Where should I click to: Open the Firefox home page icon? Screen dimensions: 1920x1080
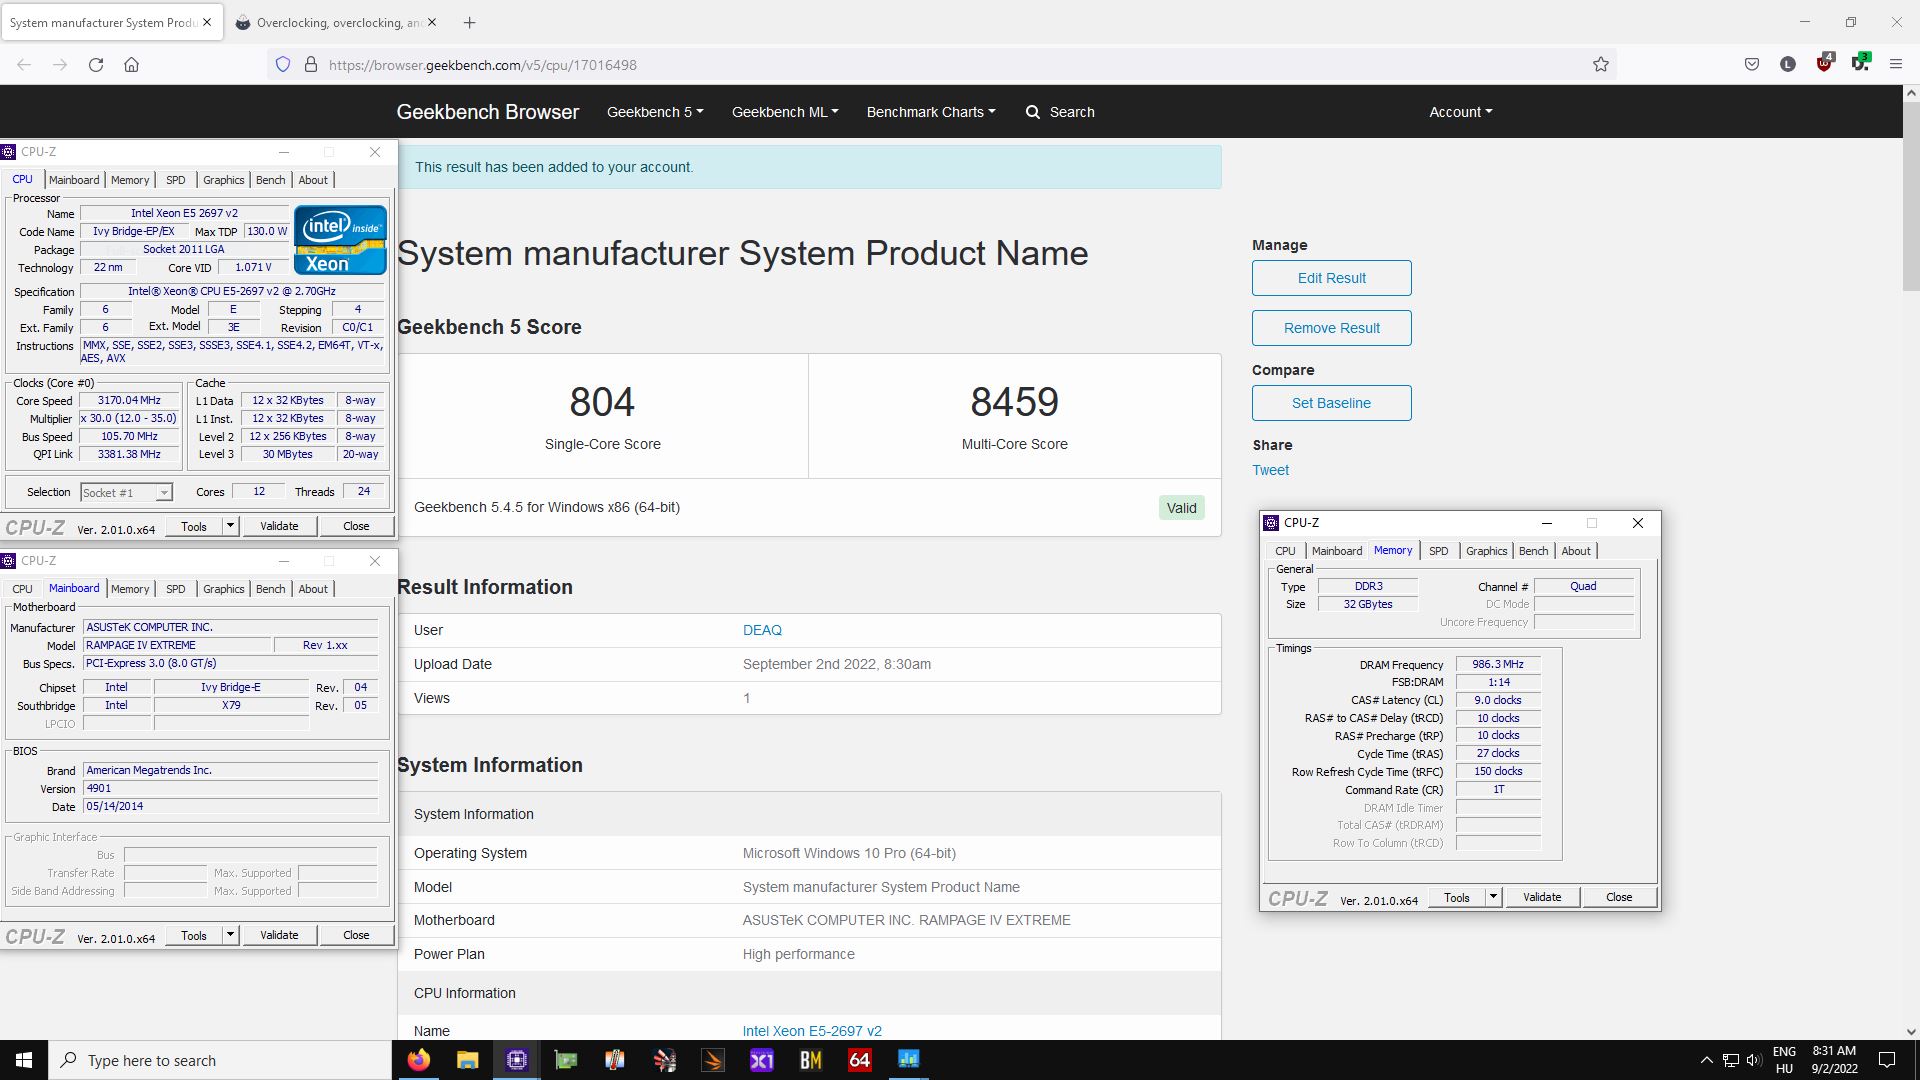(131, 65)
